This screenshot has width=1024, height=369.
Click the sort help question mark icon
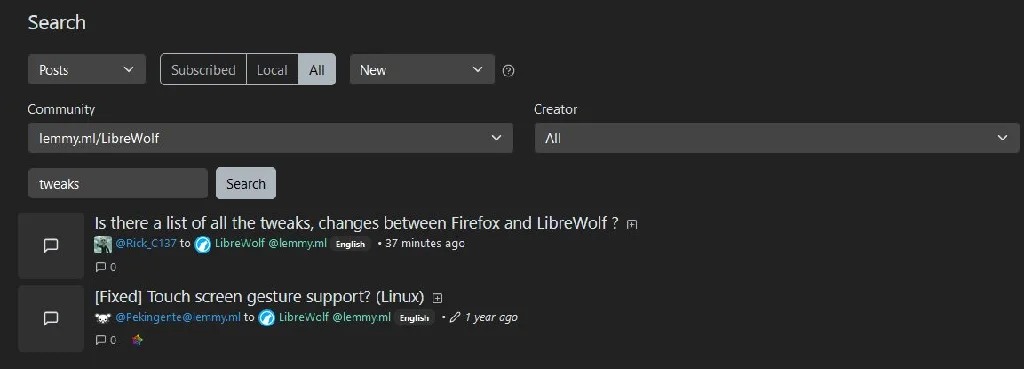[x=508, y=71]
